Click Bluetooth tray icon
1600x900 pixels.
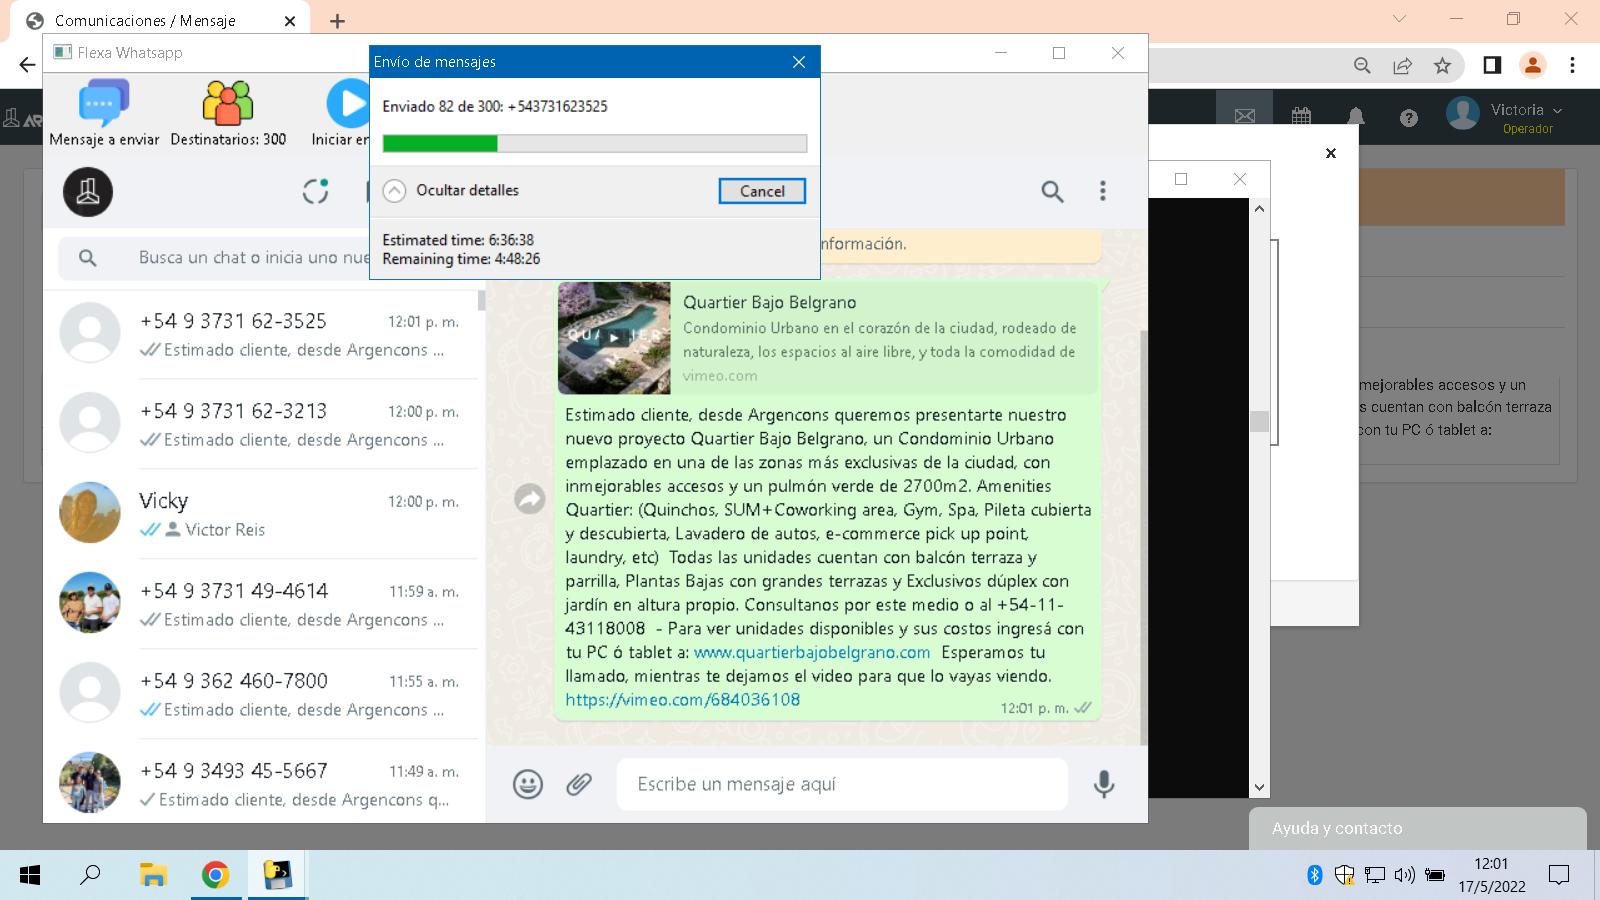click(1315, 875)
